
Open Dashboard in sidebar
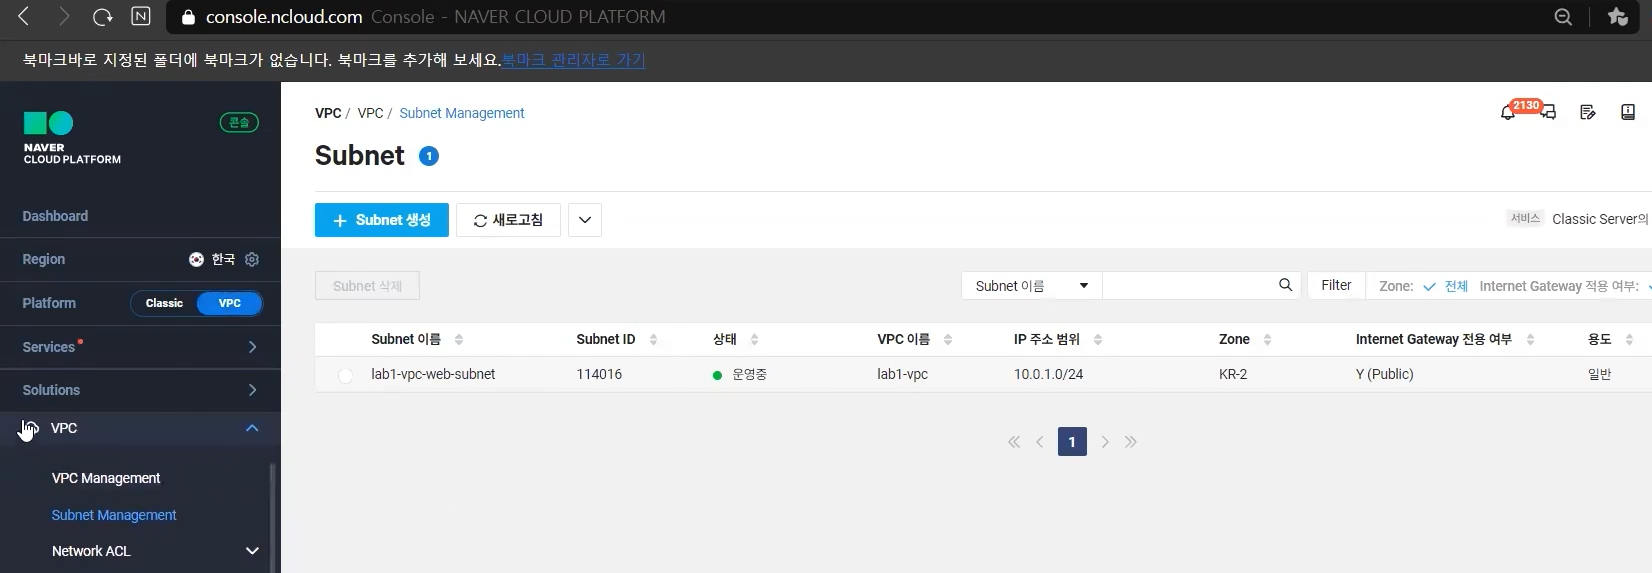coord(55,216)
